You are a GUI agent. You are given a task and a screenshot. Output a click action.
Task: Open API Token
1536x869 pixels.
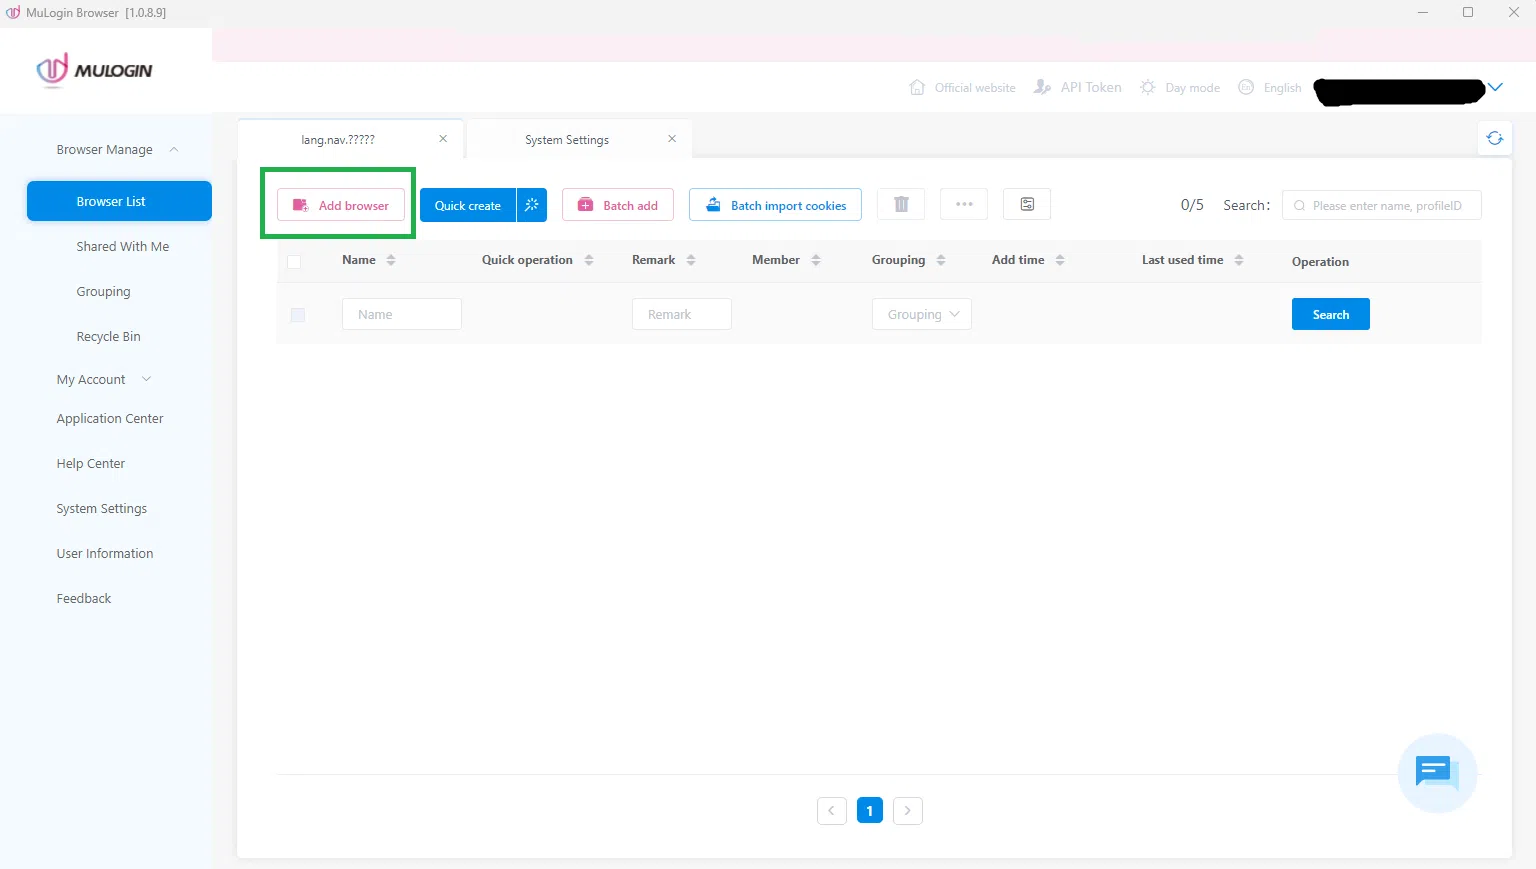pyautogui.click(x=1077, y=88)
